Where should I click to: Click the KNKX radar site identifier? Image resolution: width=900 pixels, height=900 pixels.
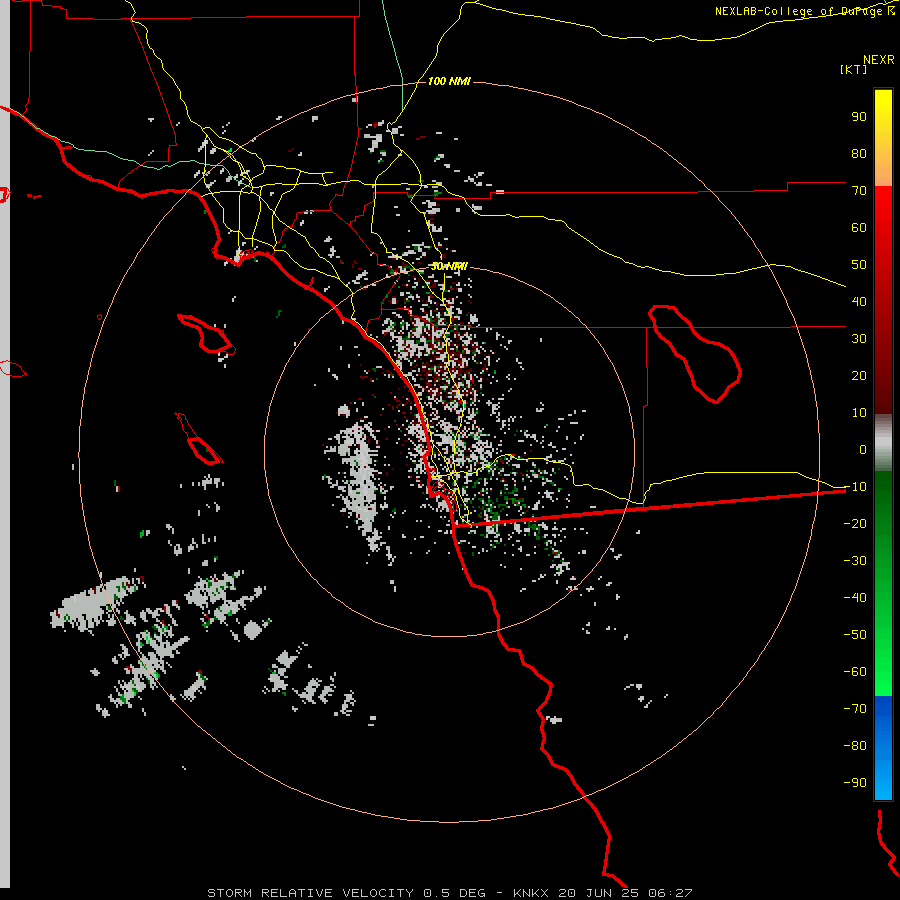(x=531, y=893)
